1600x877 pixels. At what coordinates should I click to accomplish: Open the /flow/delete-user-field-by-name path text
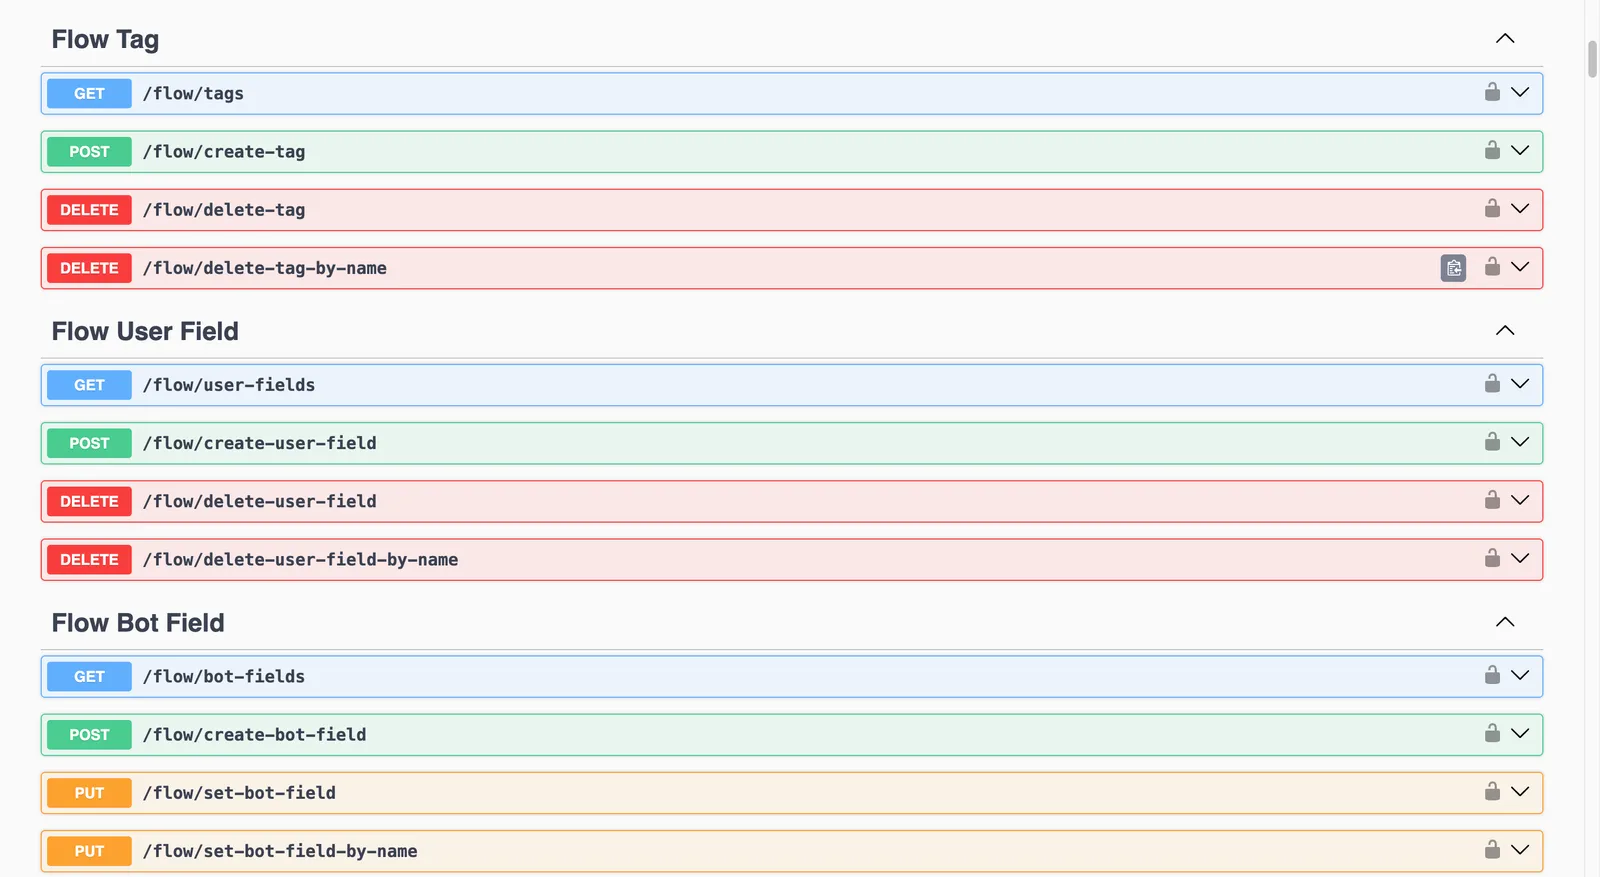tap(300, 559)
